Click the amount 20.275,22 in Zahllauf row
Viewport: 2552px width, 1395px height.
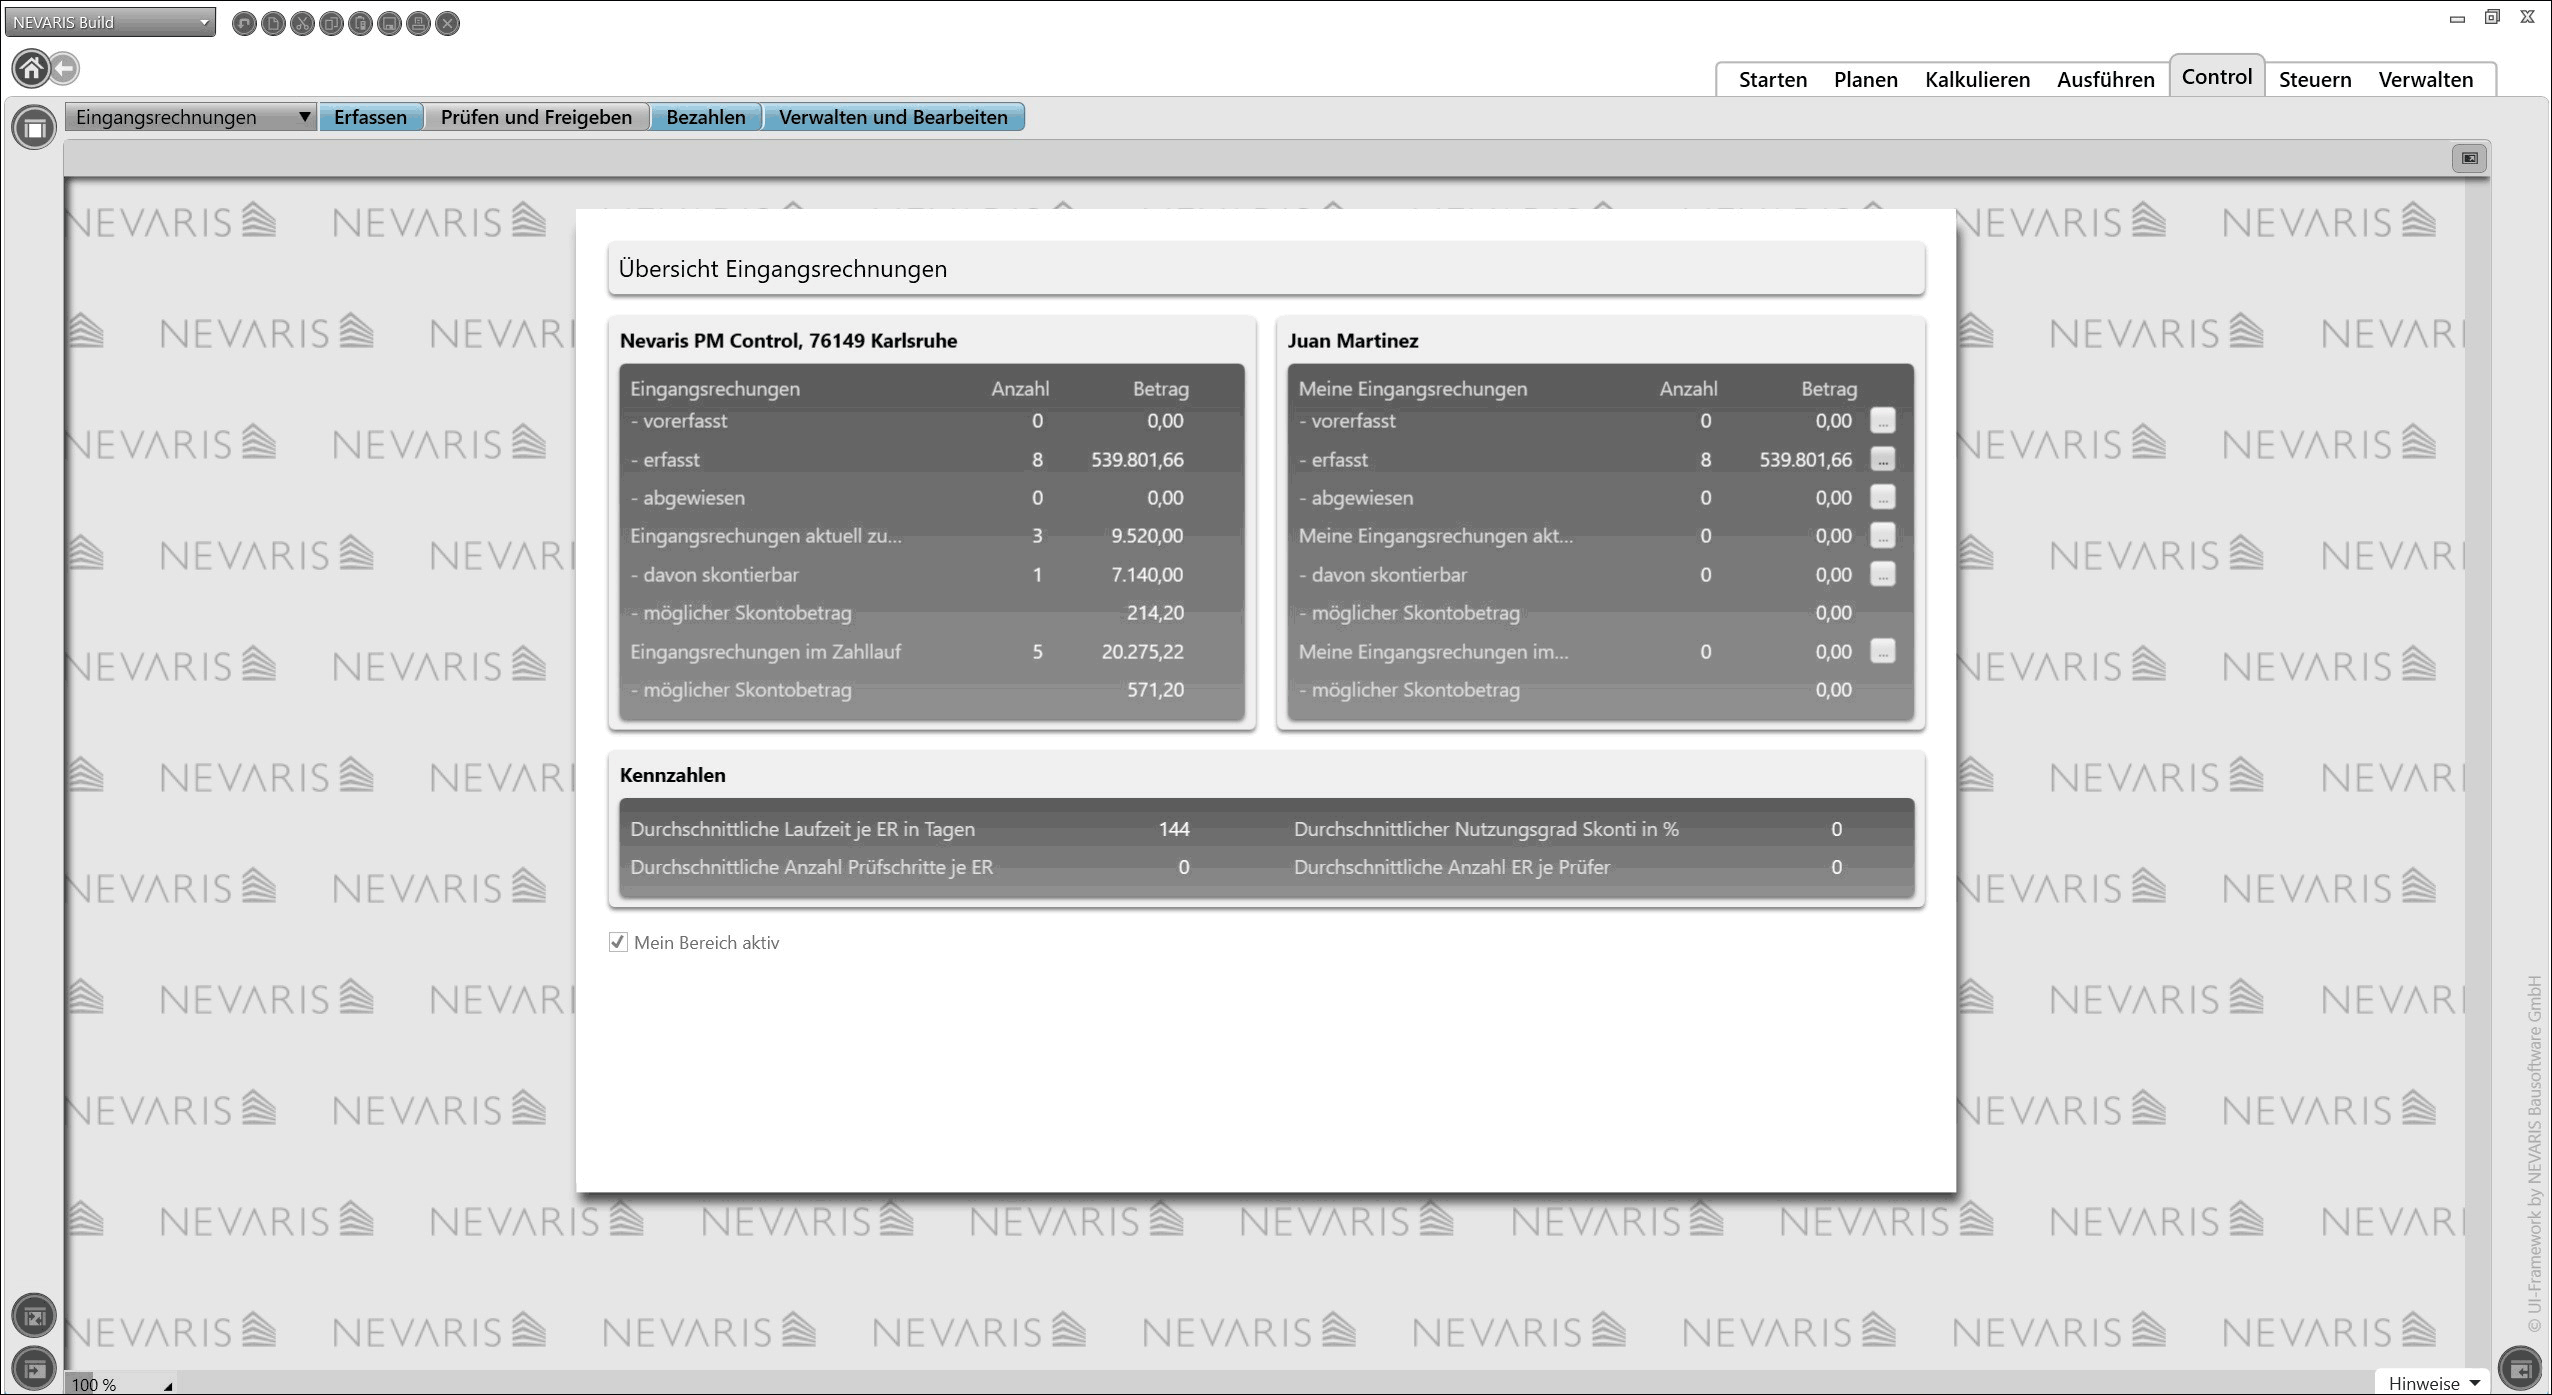tap(1142, 652)
